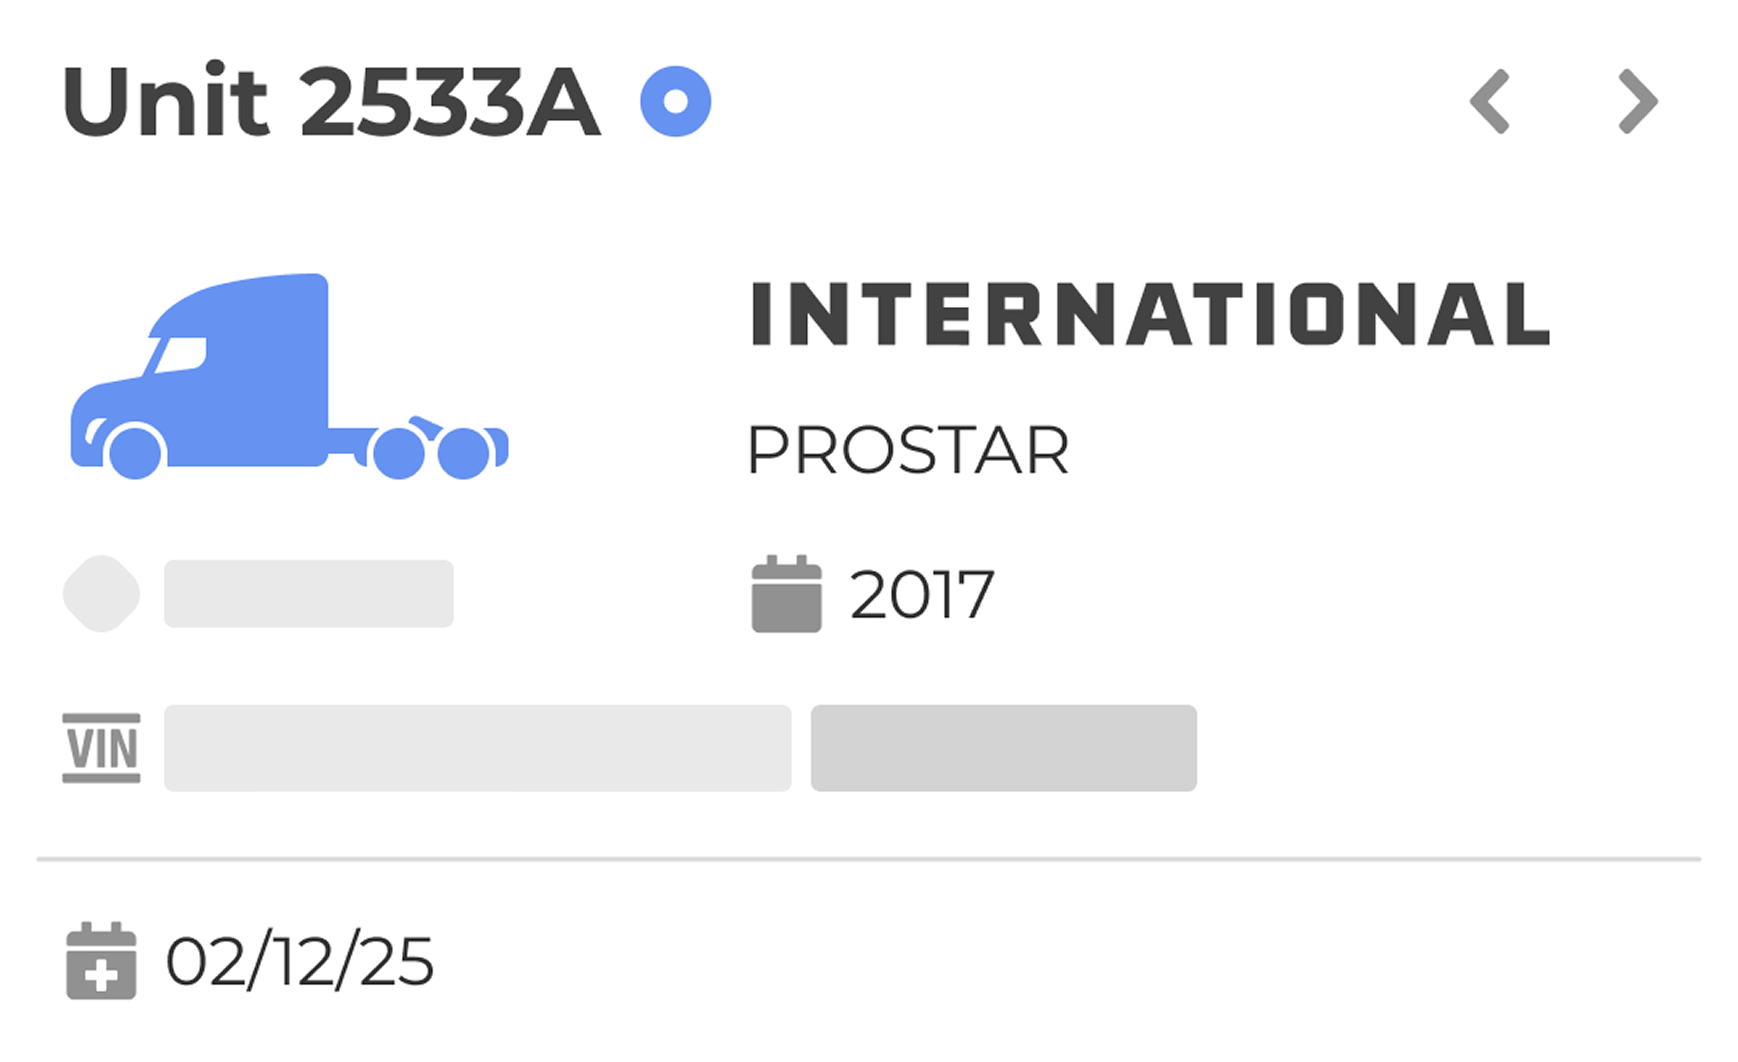The height and width of the screenshot is (1062, 1738).
Task: Click the light gray VIN placeholder field
Action: [478, 748]
